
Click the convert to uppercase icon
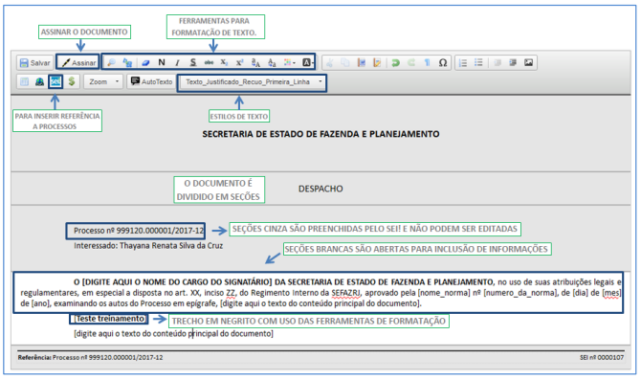pos(256,63)
